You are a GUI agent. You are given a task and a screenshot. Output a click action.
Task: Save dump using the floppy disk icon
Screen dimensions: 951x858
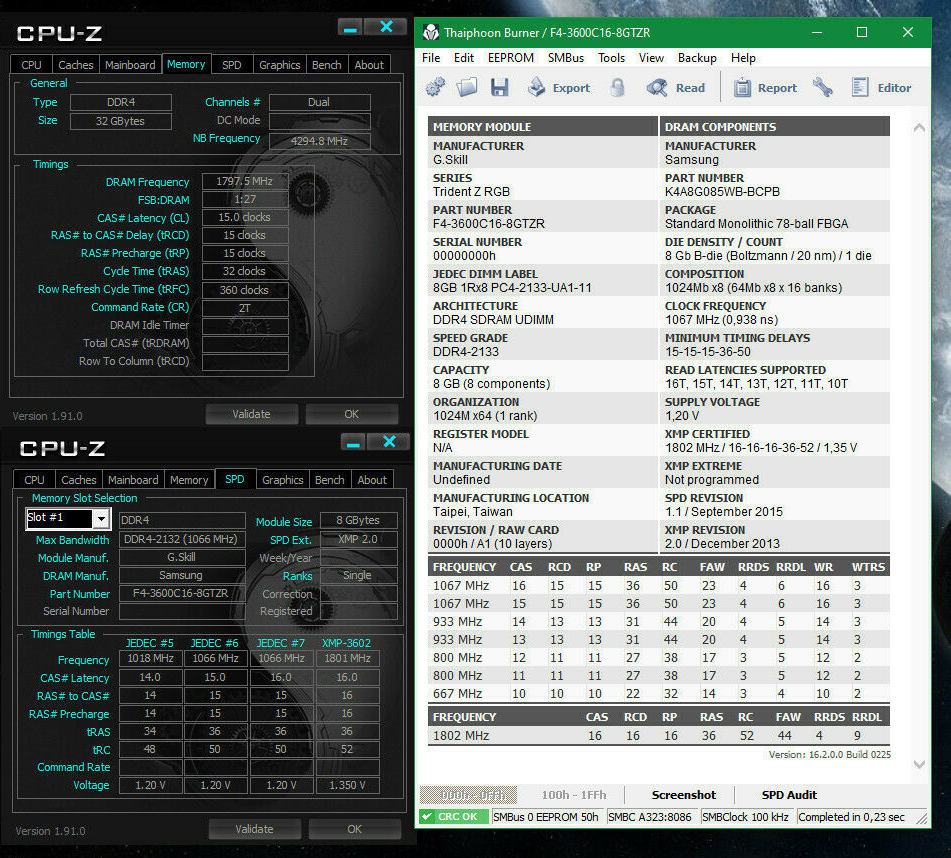(x=499, y=87)
